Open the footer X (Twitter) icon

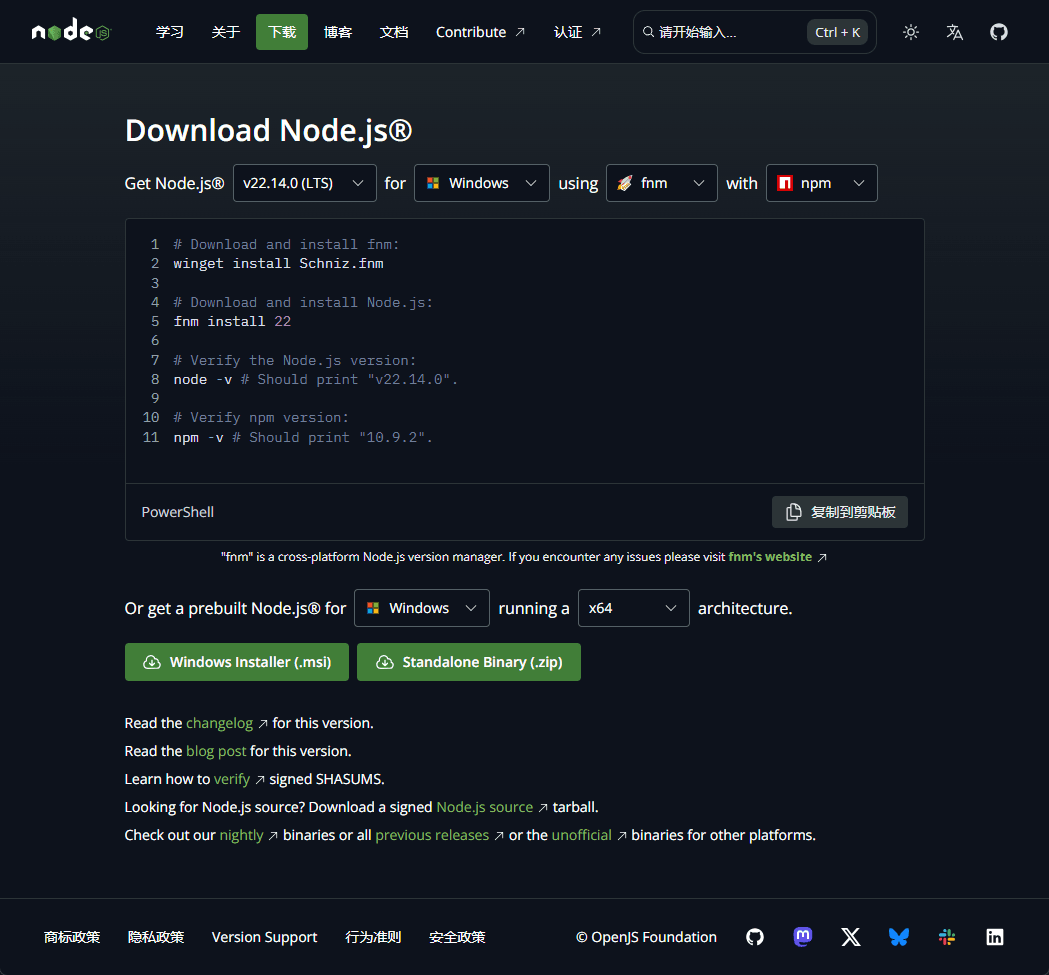pyautogui.click(x=851, y=937)
